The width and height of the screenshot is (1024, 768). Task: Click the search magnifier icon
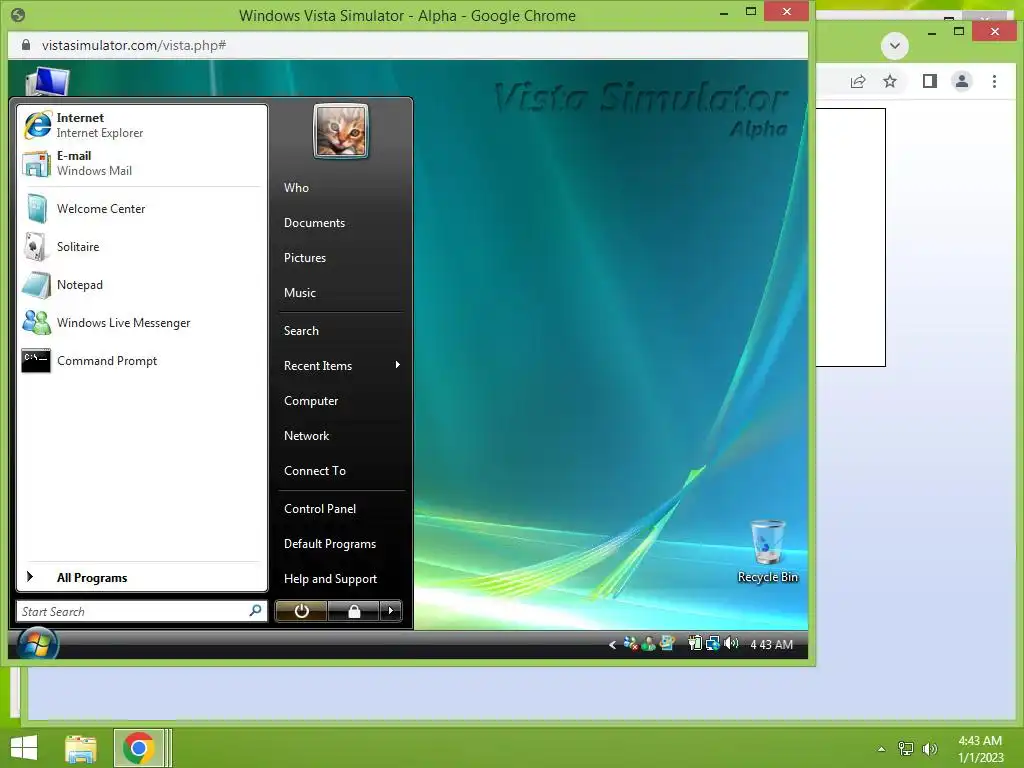tap(255, 611)
